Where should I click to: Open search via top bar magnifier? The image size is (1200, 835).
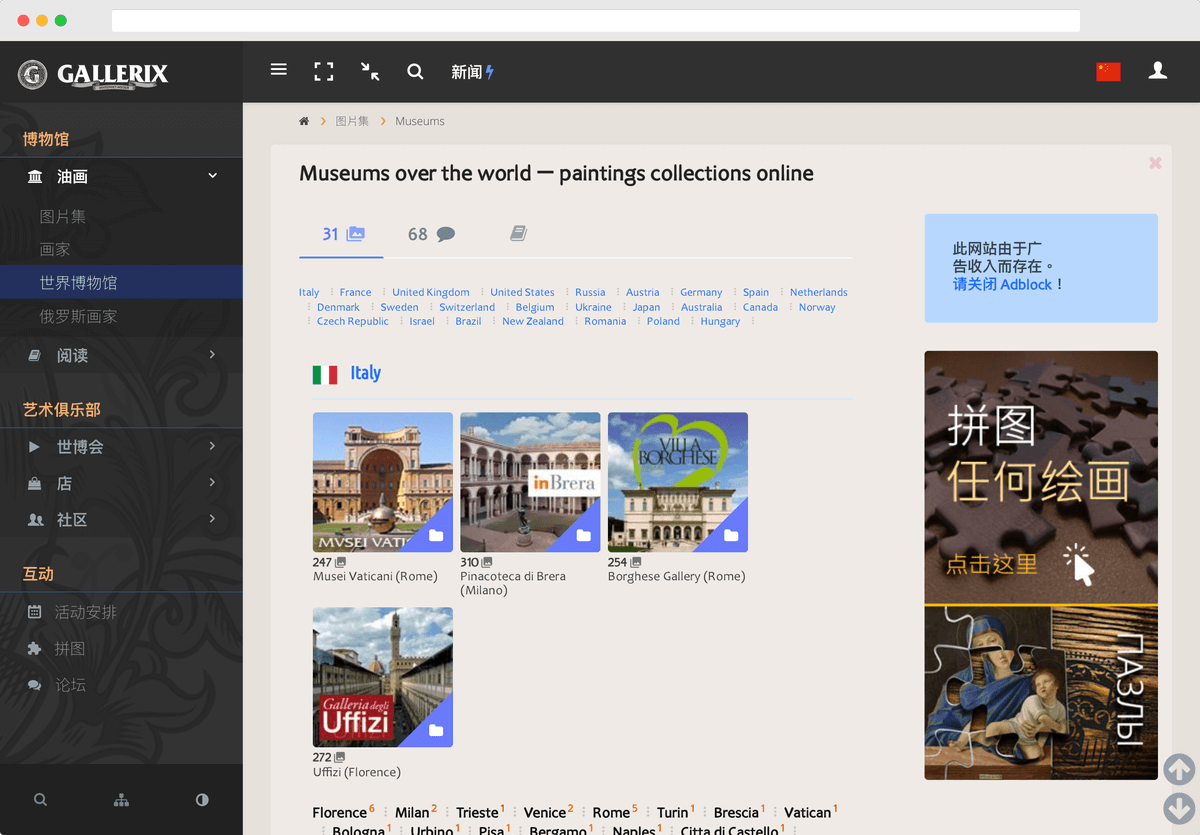pyautogui.click(x=415, y=71)
